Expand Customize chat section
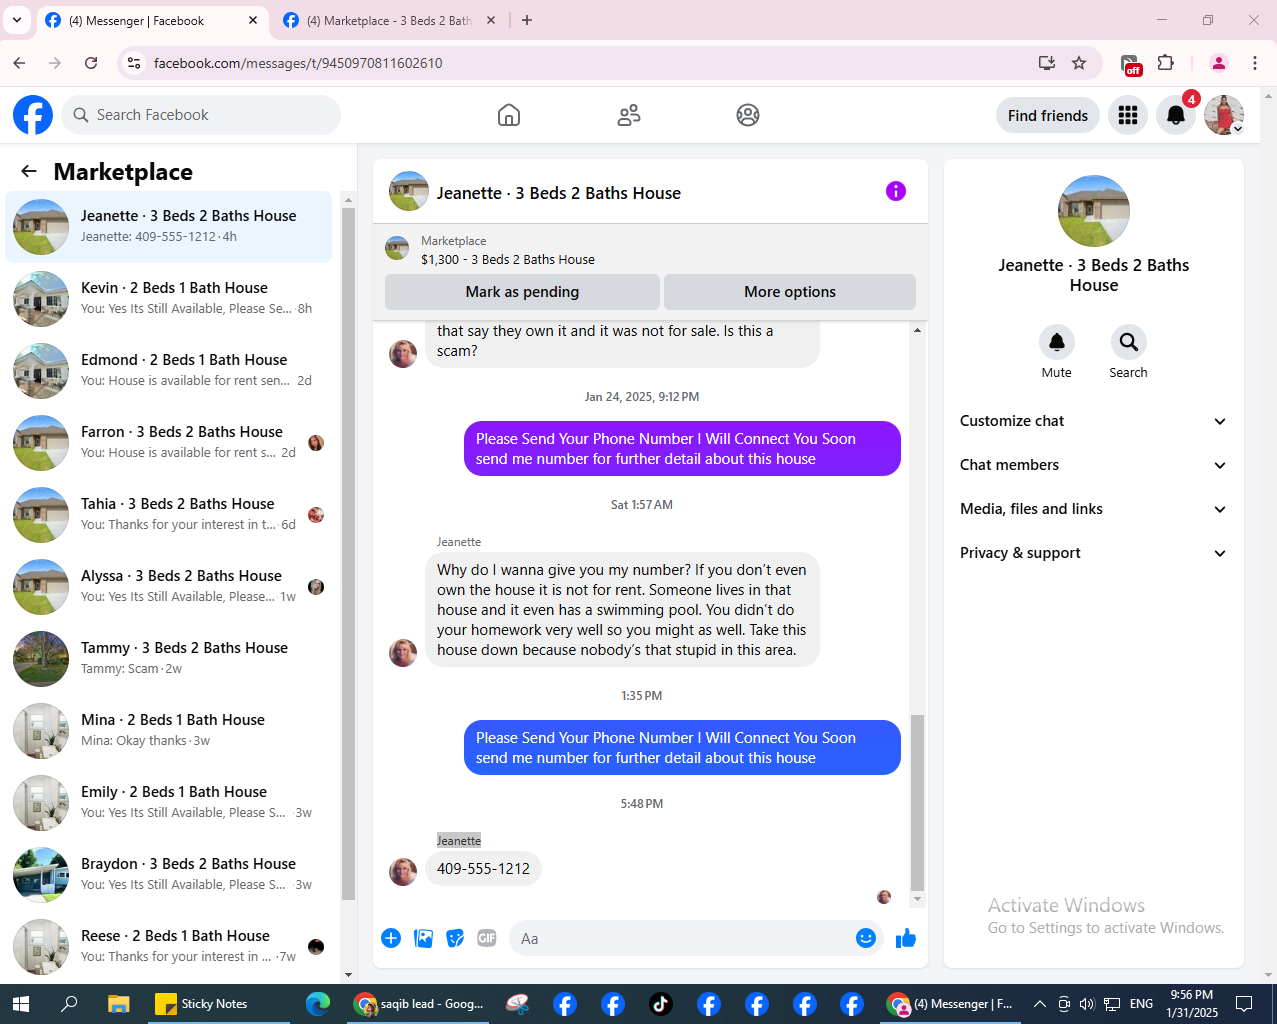1277x1024 pixels. tap(1093, 421)
